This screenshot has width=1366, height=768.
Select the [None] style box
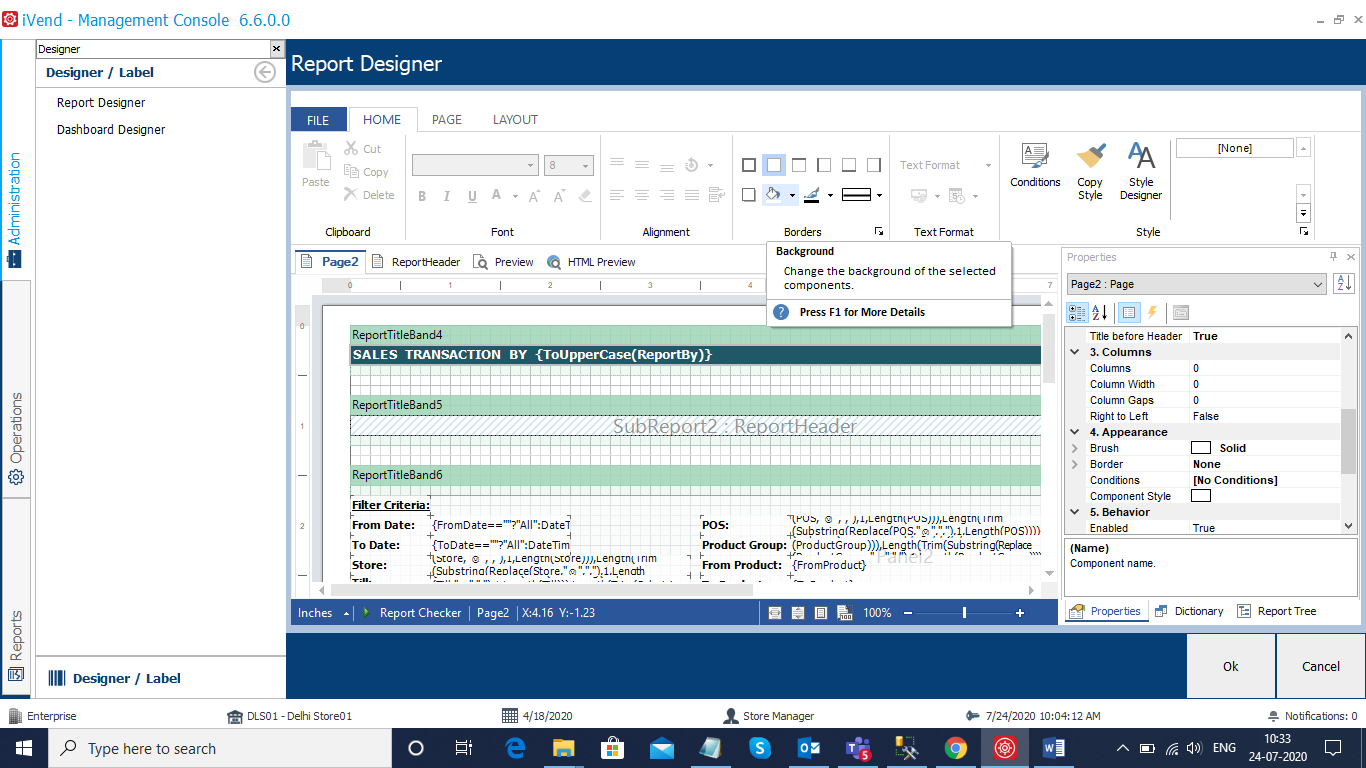coord(1235,148)
